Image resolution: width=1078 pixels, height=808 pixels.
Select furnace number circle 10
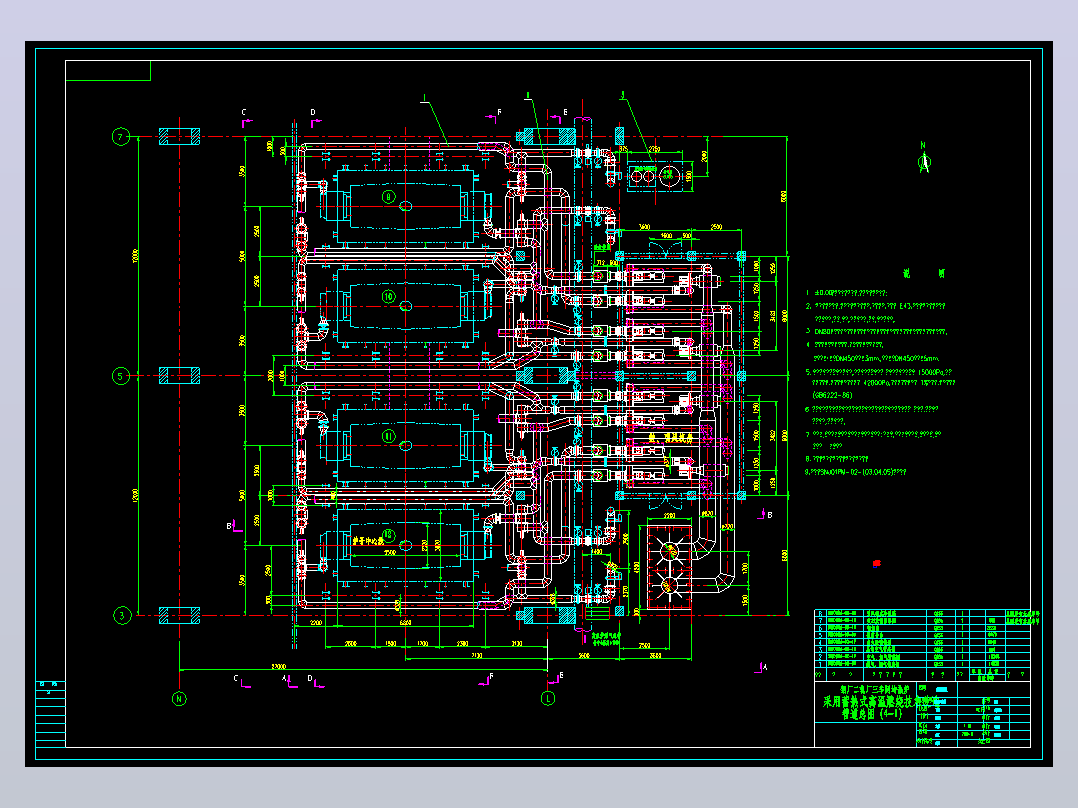pos(388,297)
